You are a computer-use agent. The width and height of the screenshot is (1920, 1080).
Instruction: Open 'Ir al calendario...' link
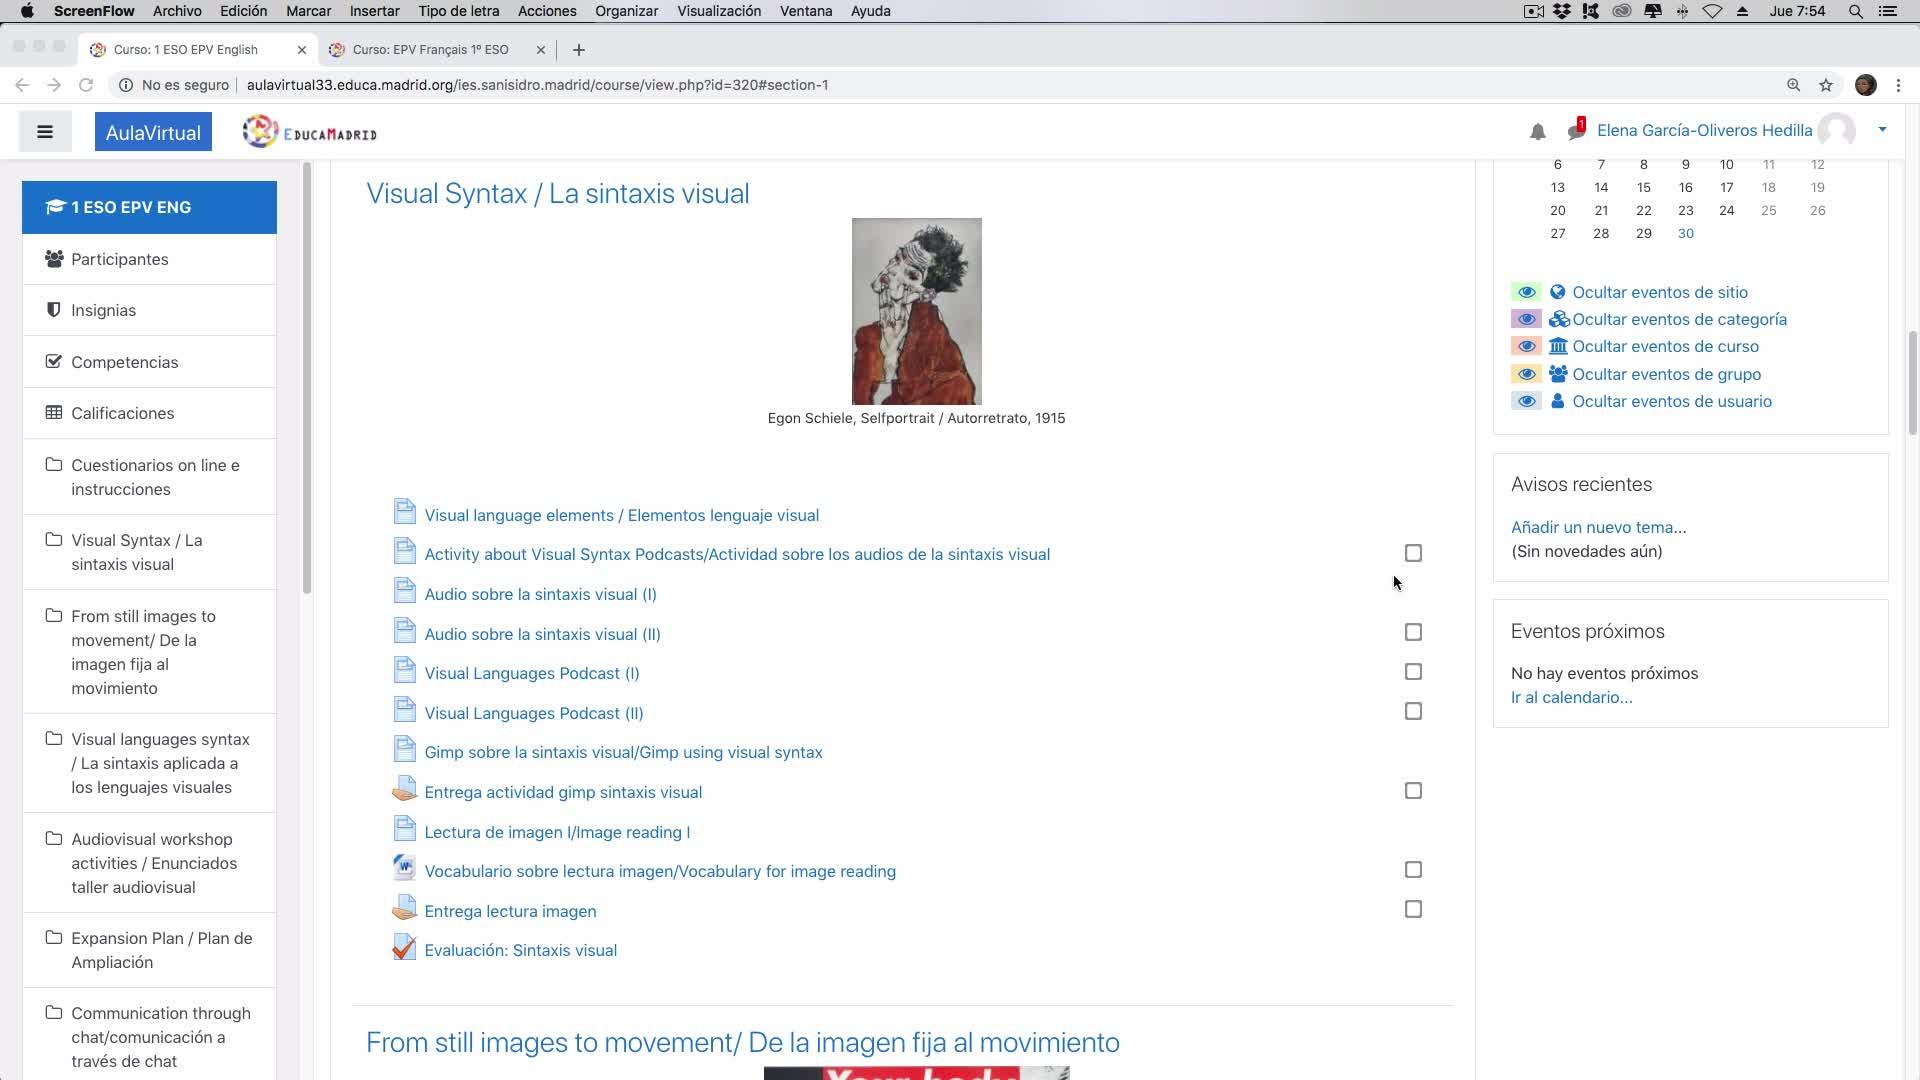point(1571,697)
